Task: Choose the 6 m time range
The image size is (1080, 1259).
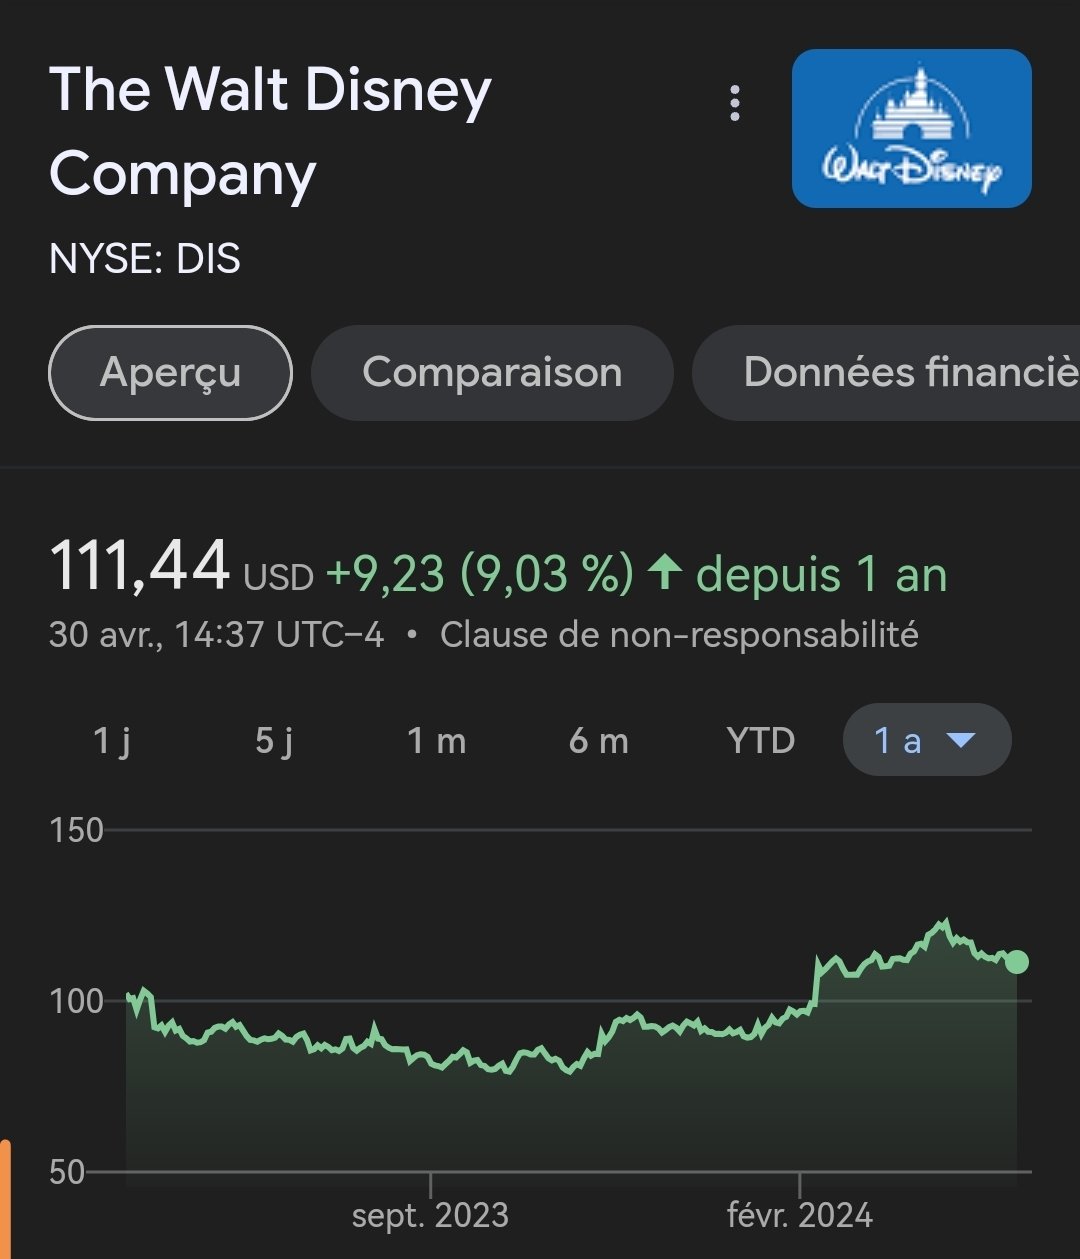Action: pyautogui.click(x=598, y=741)
